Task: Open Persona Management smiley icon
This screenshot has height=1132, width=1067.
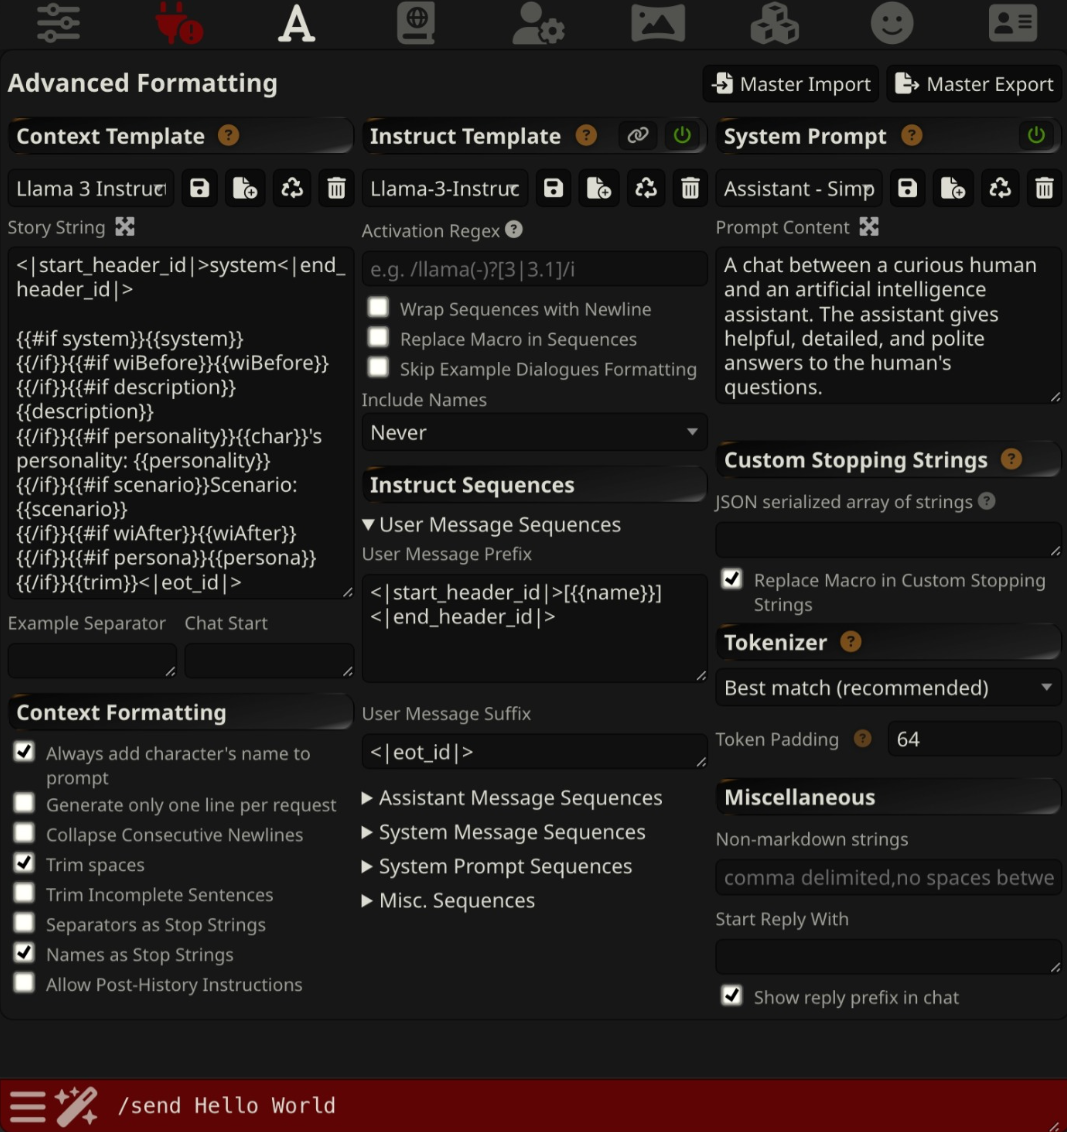Action: click(892, 23)
